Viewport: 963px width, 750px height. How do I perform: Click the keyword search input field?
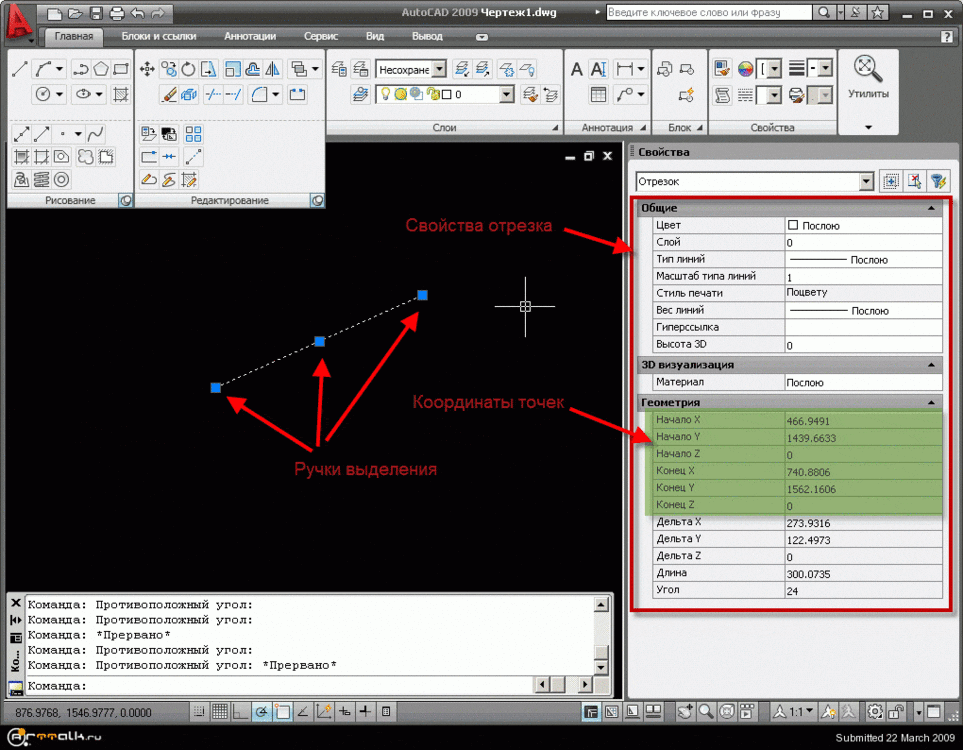coord(709,12)
